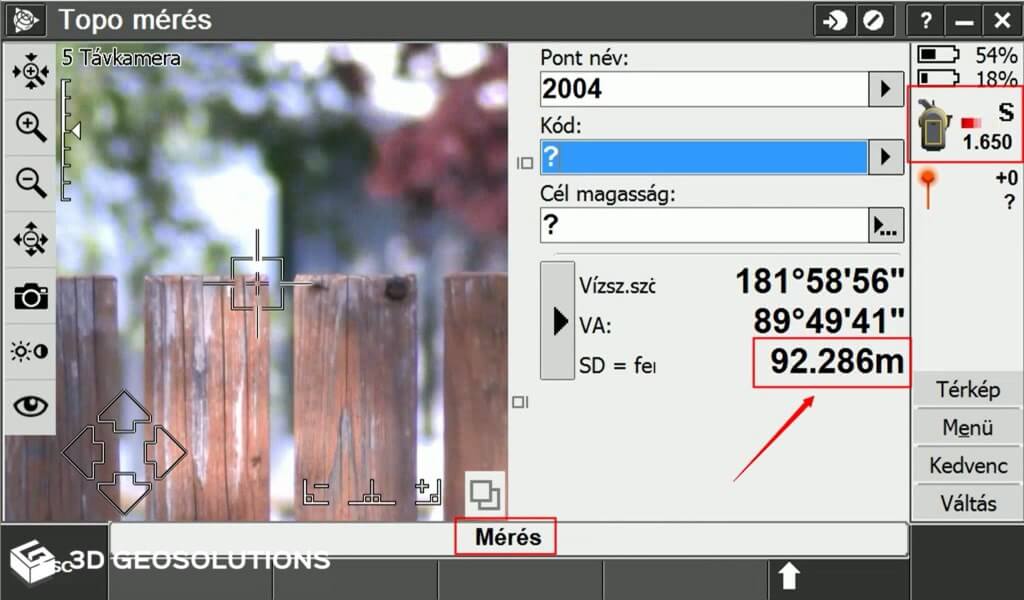
Task: Turn the instrument using the up arrow
Action: point(124,411)
